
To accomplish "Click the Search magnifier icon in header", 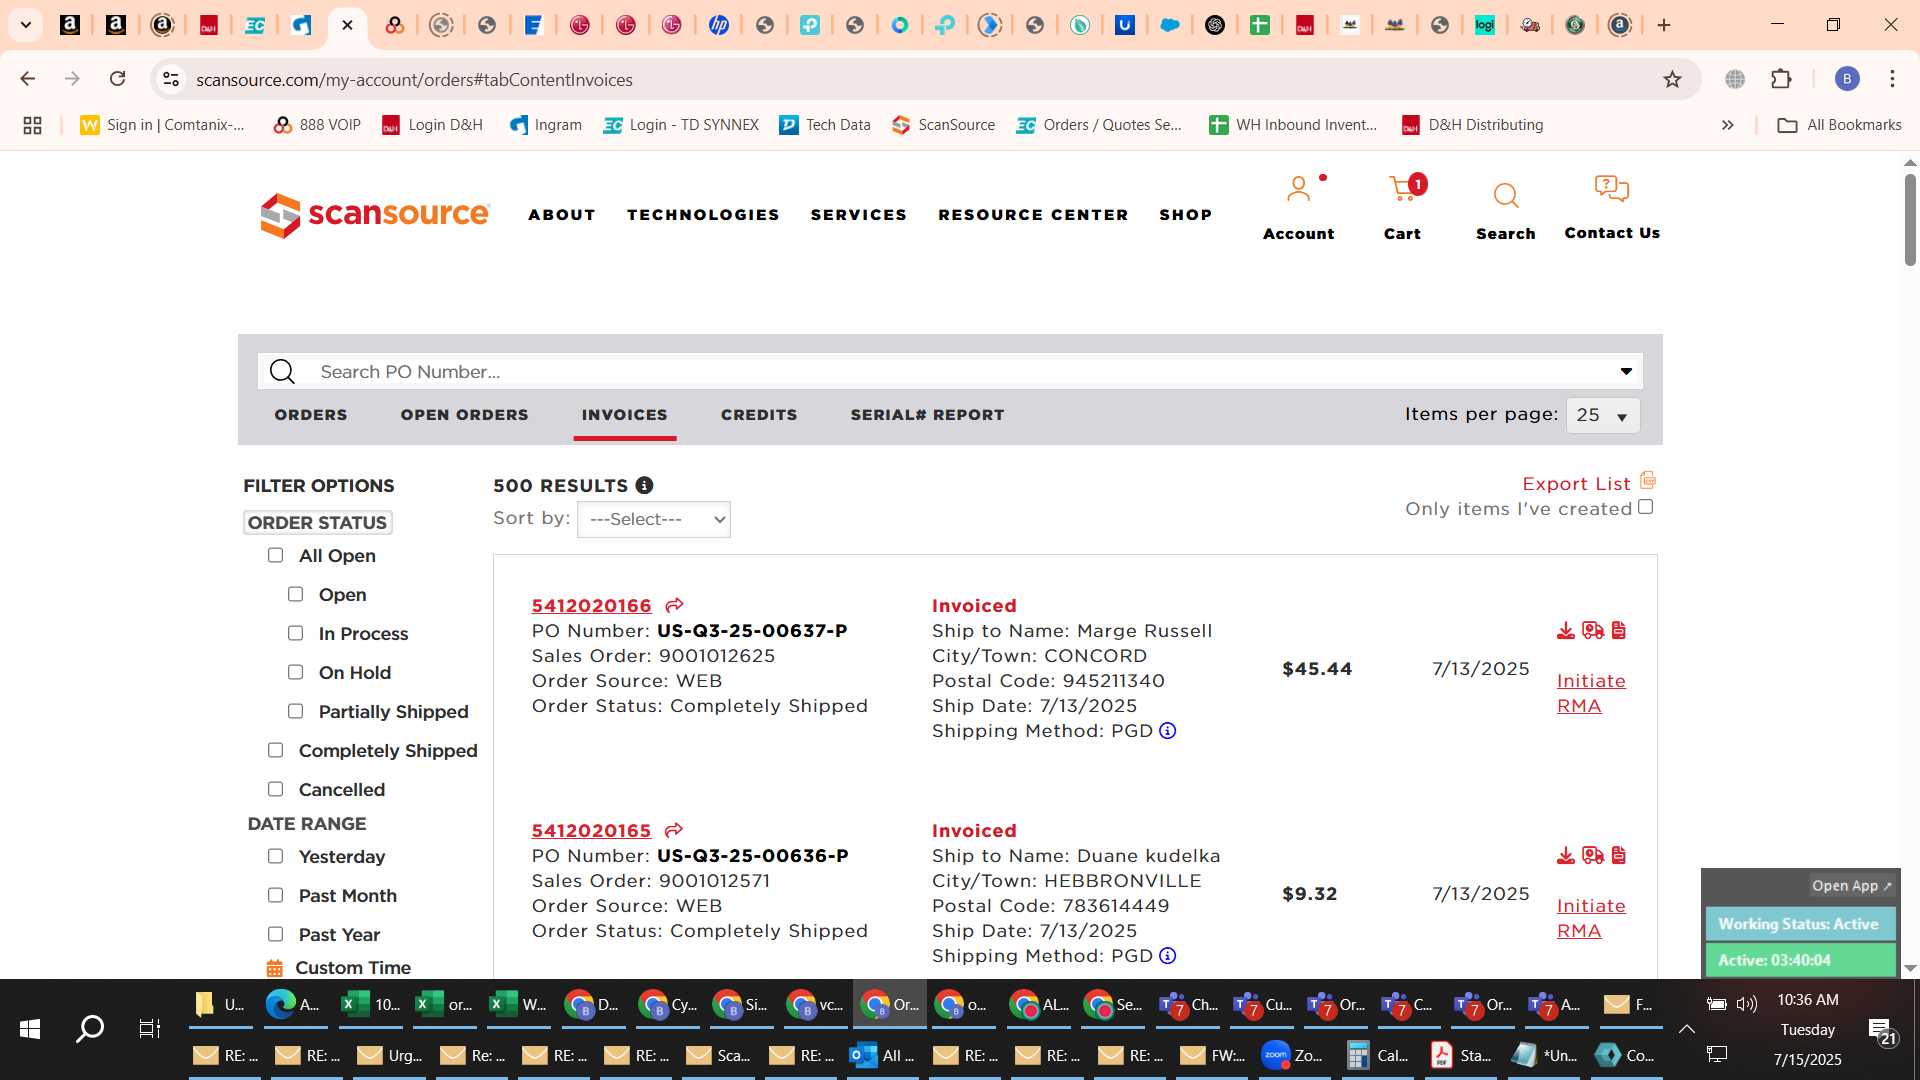I will pos(1506,195).
